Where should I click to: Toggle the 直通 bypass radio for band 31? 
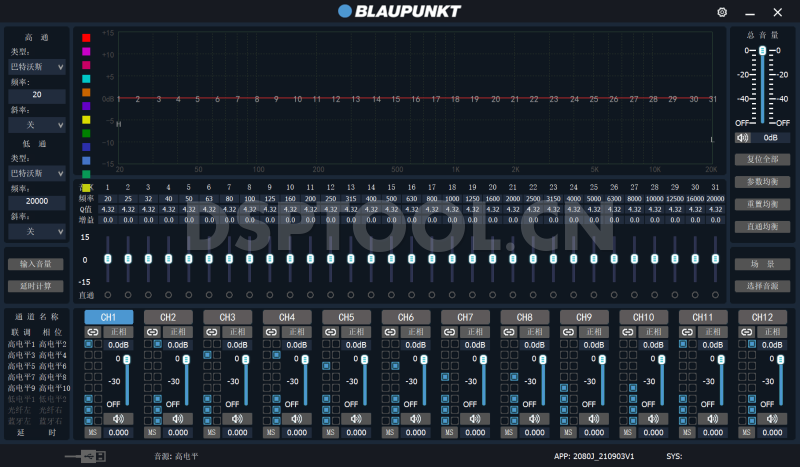click(x=715, y=295)
